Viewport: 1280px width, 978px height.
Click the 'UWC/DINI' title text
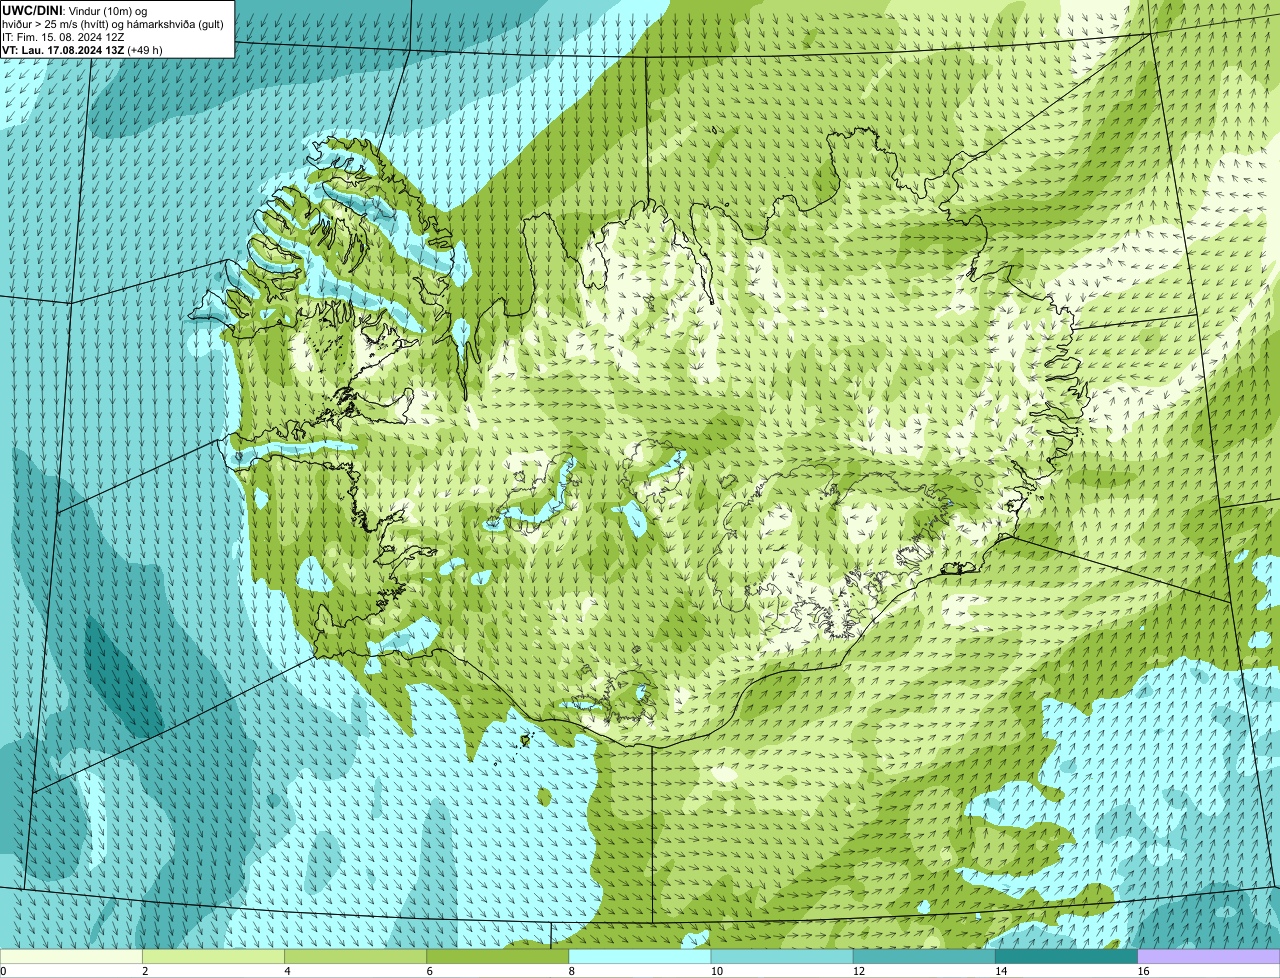32,10
